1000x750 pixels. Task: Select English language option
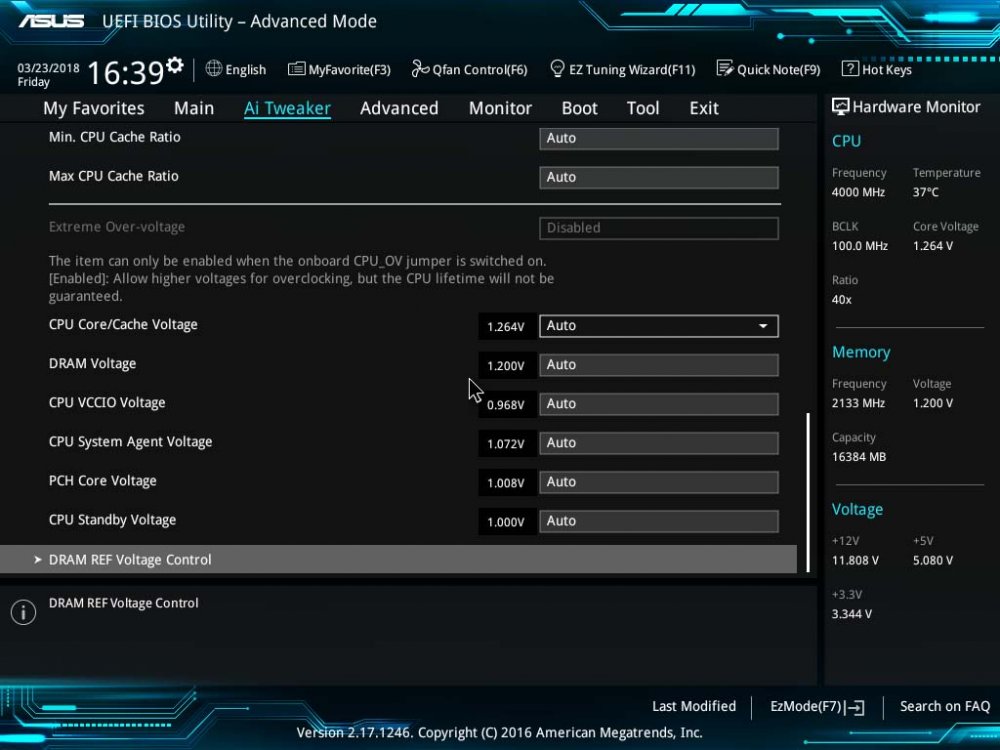(x=246, y=70)
